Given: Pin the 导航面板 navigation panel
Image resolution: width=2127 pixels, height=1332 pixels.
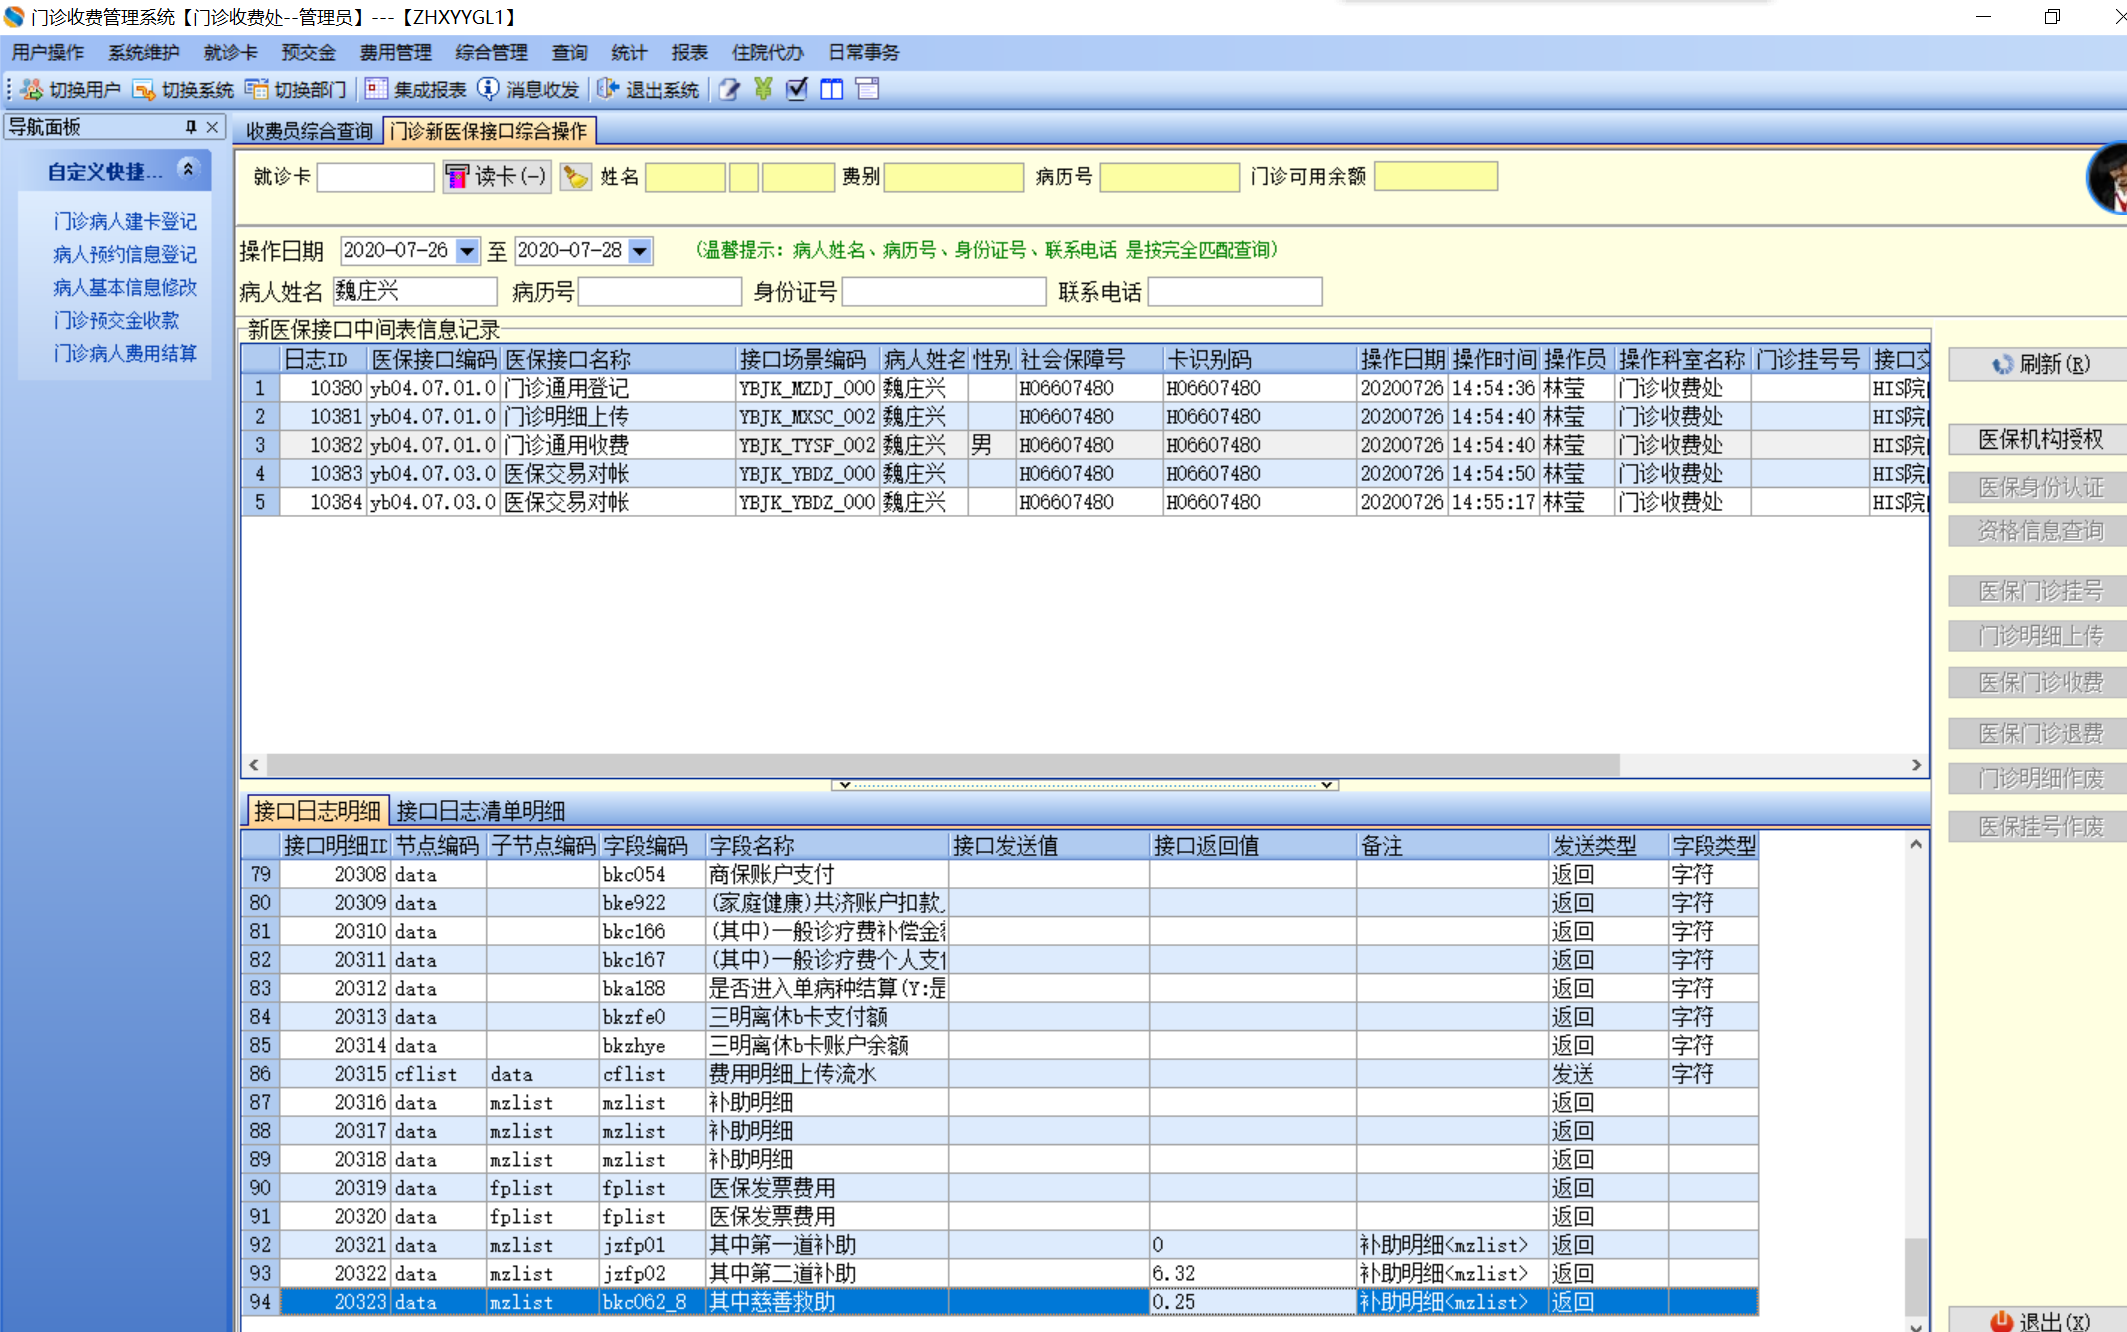Looking at the screenshot, I should 190,127.
